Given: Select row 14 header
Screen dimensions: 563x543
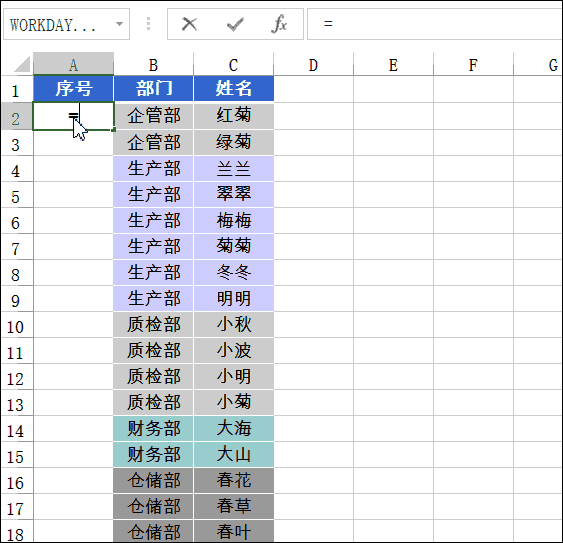Looking at the screenshot, I should pos(17,429).
